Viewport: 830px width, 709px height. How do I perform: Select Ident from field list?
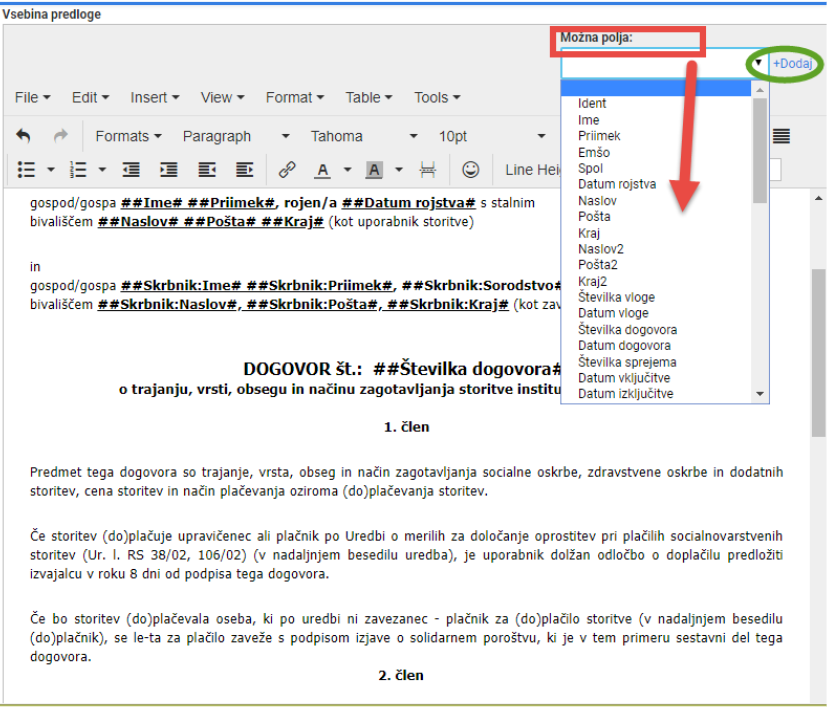click(656, 104)
